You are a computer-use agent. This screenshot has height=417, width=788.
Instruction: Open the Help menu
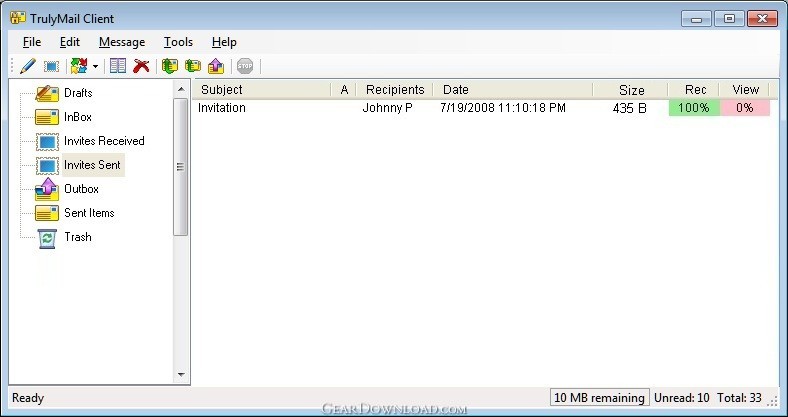tap(224, 42)
